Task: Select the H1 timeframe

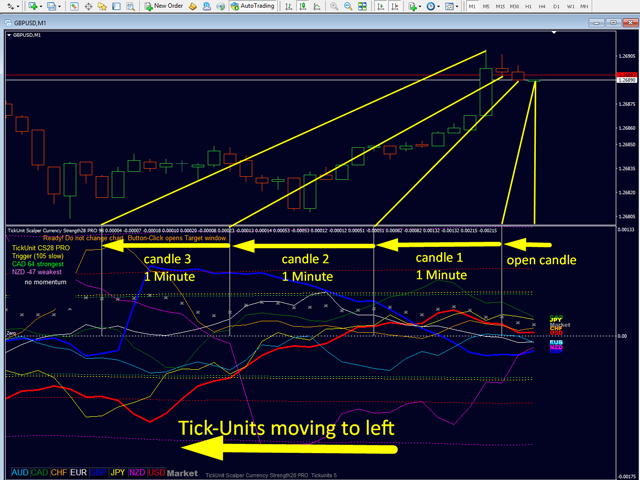Action: click(x=528, y=7)
